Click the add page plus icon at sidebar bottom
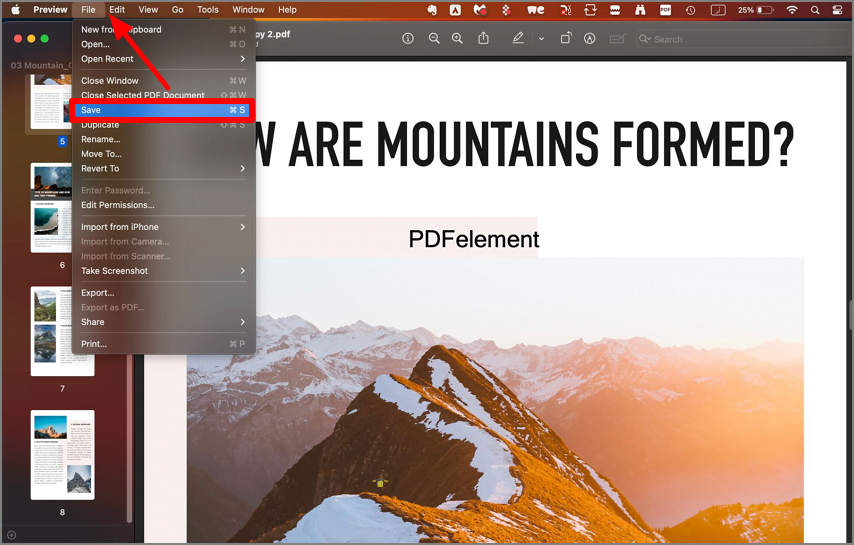Viewport: 854px width, 545px height. (12, 535)
